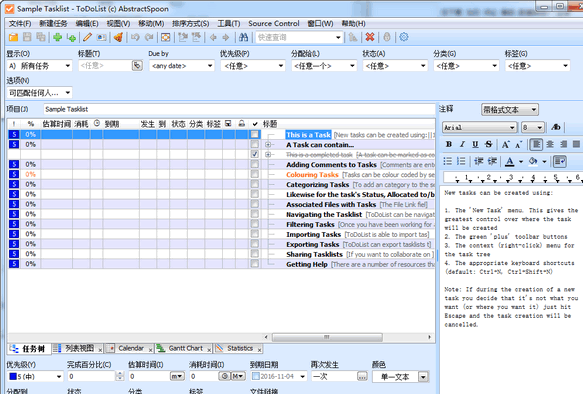Add a new subtask with the small green plus
The height and width of the screenshot is (394, 583).
point(71,37)
